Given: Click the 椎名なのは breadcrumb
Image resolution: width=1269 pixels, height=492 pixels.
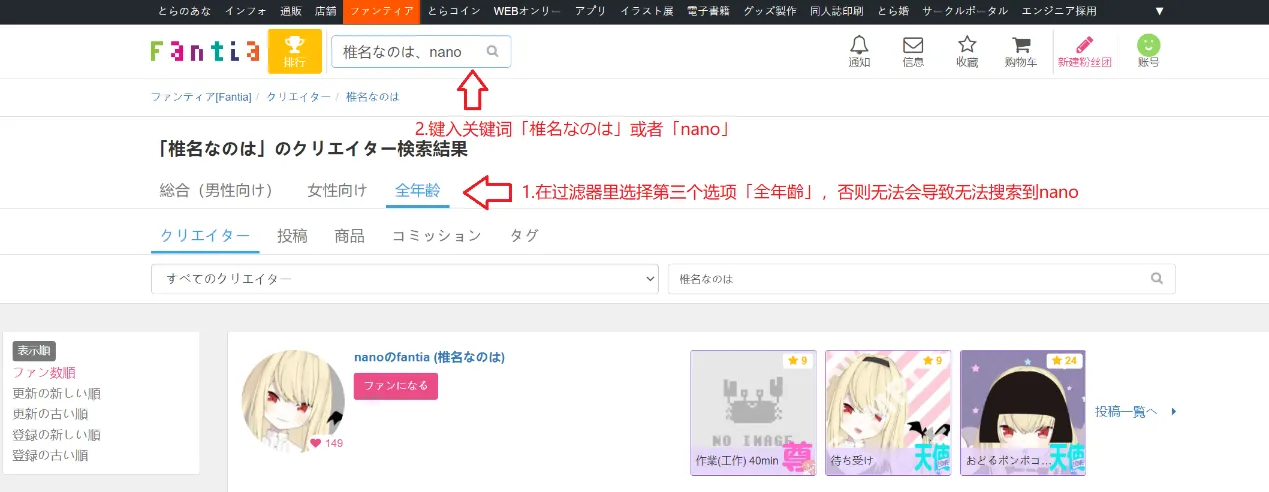Looking at the screenshot, I should click(x=372, y=97).
